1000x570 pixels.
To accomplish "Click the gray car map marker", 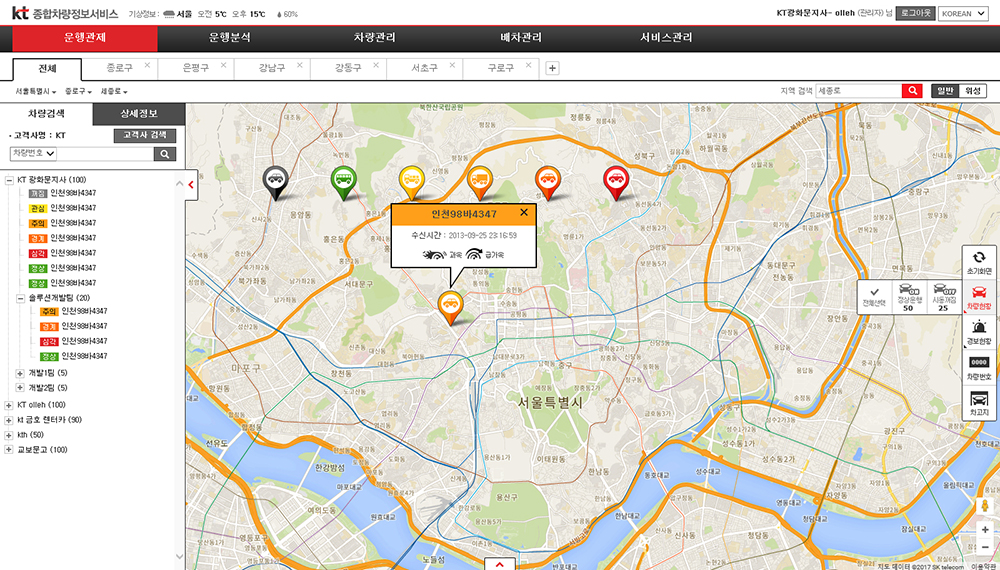I will [x=275, y=182].
